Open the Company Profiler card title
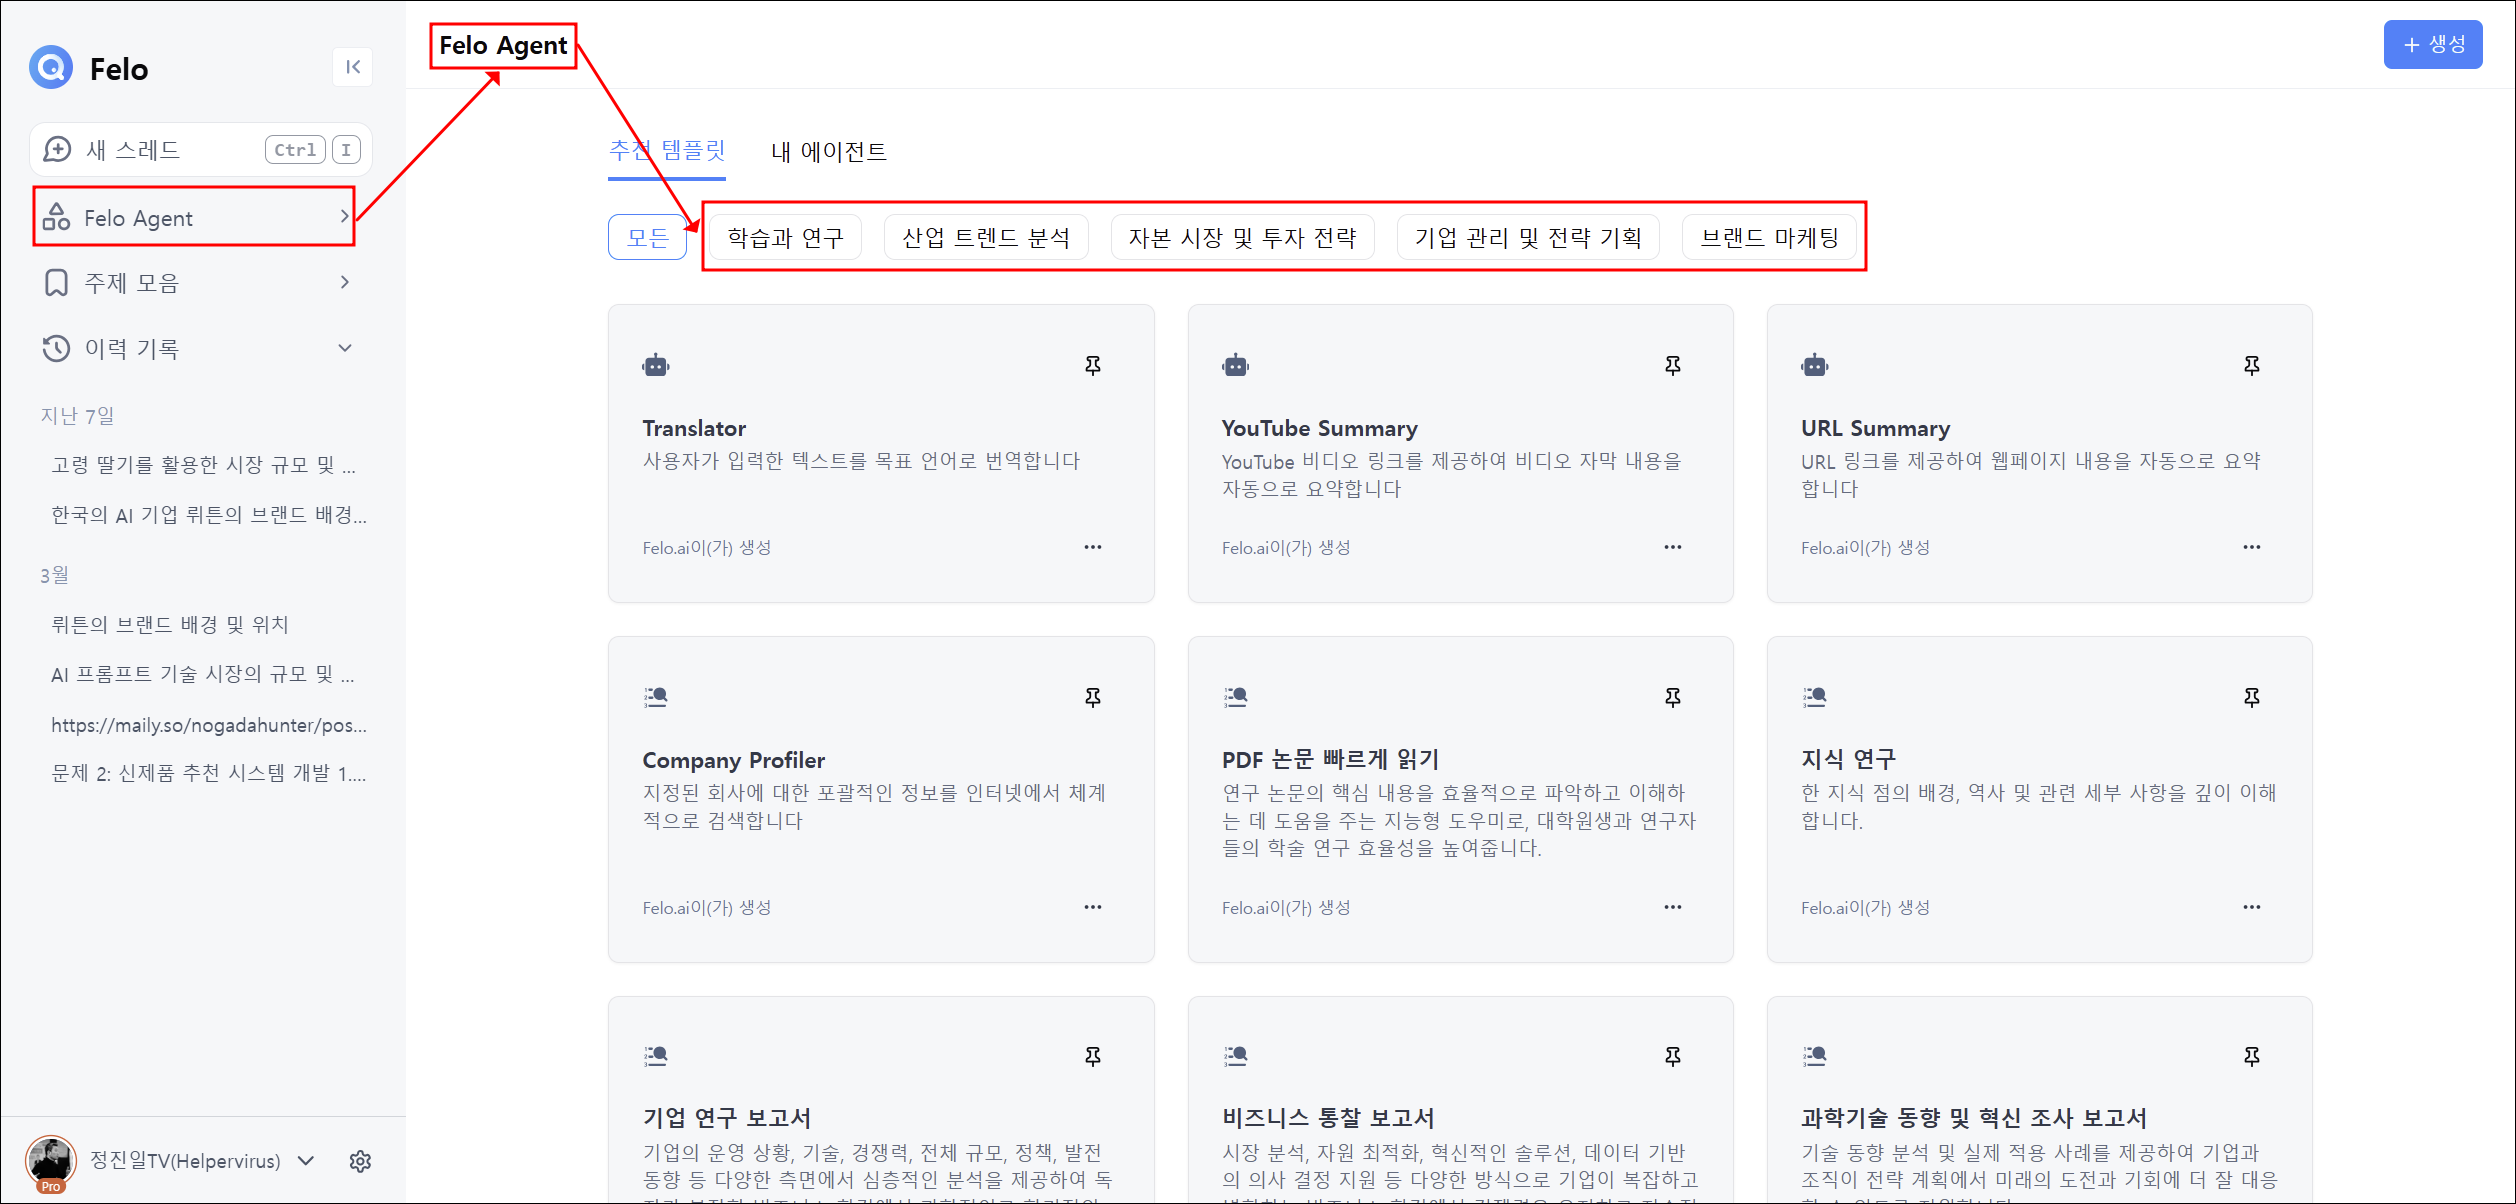This screenshot has width=2516, height=1204. (734, 760)
